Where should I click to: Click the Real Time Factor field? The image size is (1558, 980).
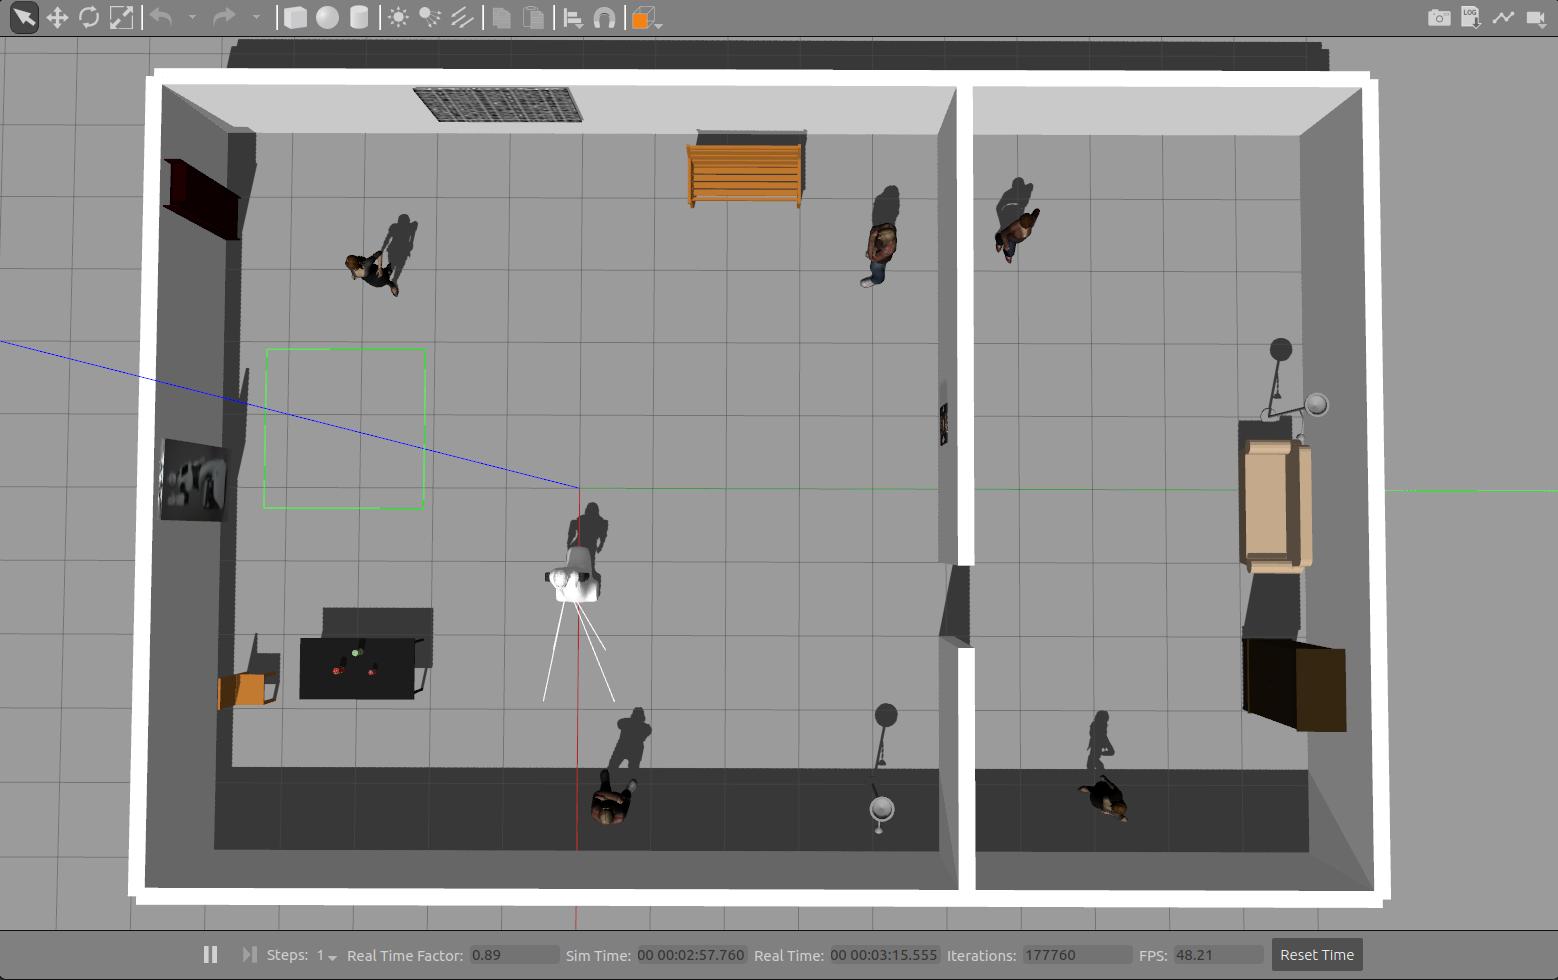(x=514, y=955)
